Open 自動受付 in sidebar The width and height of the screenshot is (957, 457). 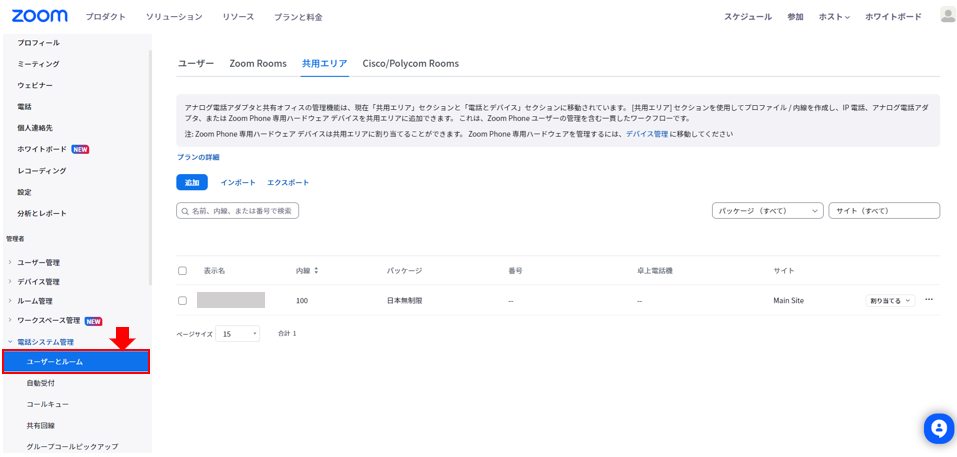click(42, 383)
